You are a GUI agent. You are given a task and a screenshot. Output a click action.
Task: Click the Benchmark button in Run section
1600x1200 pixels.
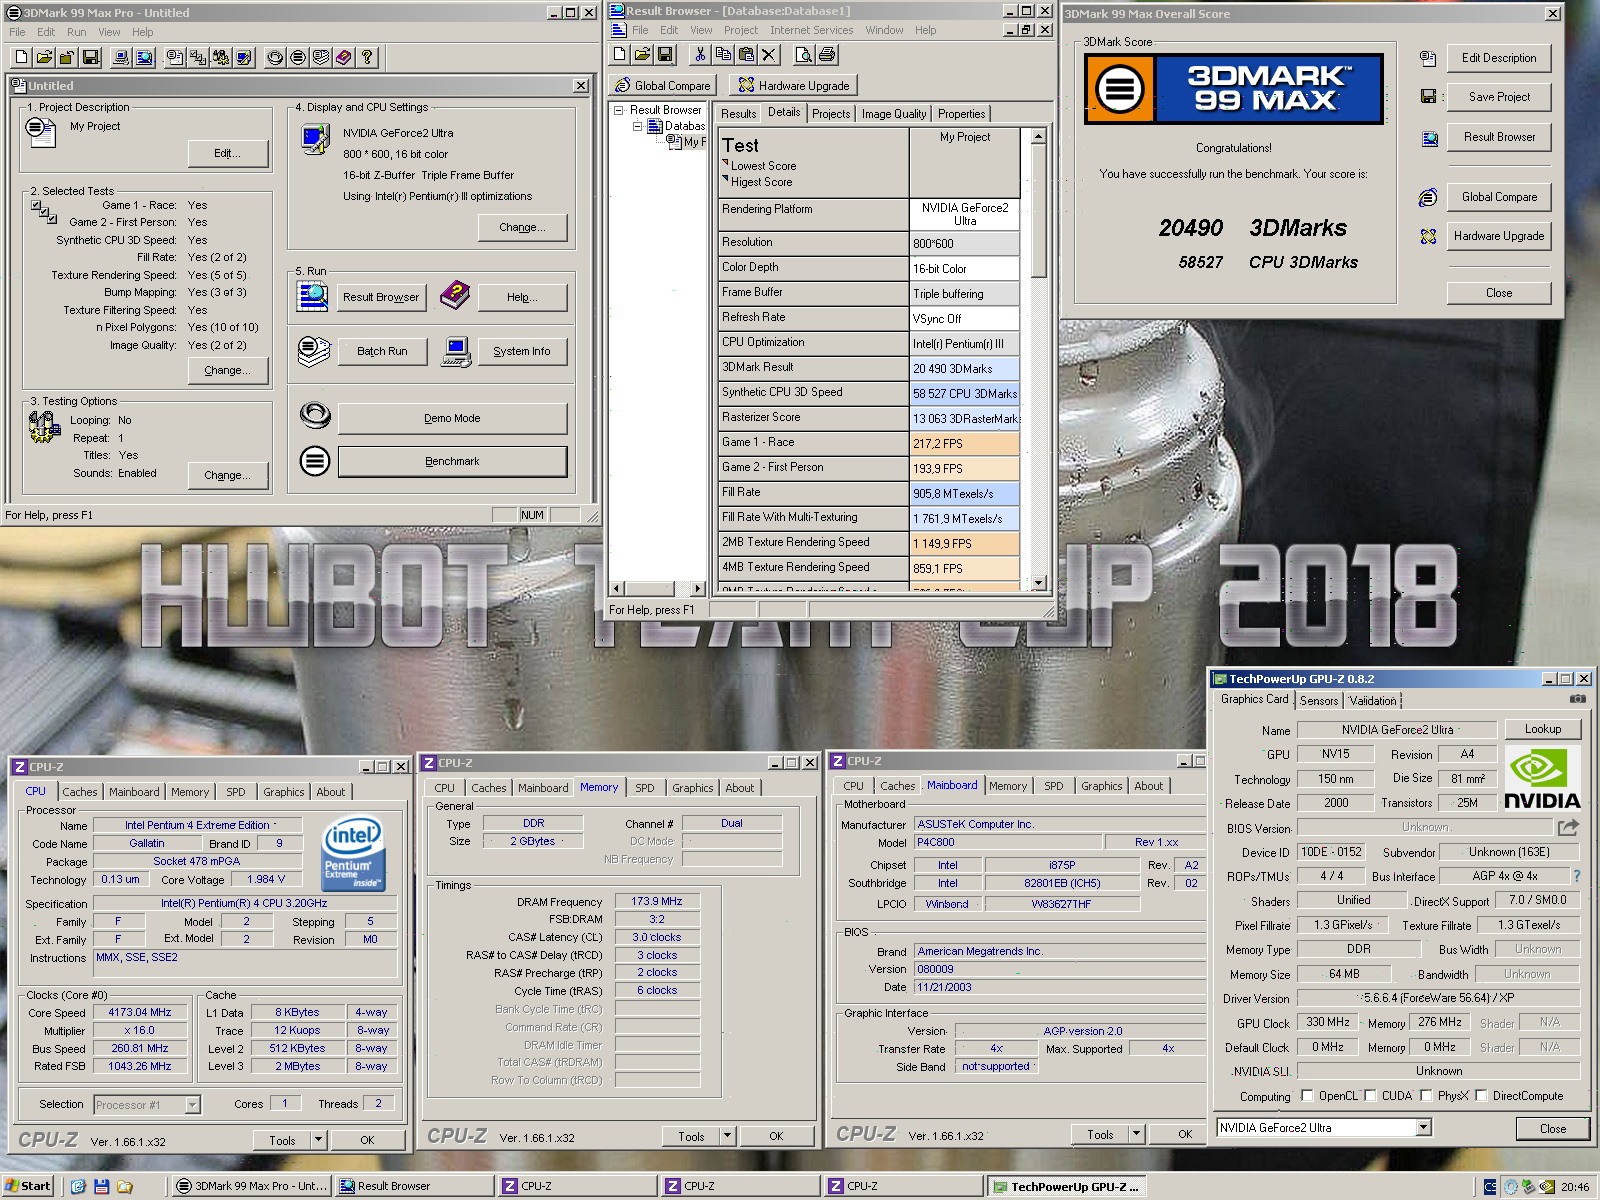pyautogui.click(x=452, y=461)
